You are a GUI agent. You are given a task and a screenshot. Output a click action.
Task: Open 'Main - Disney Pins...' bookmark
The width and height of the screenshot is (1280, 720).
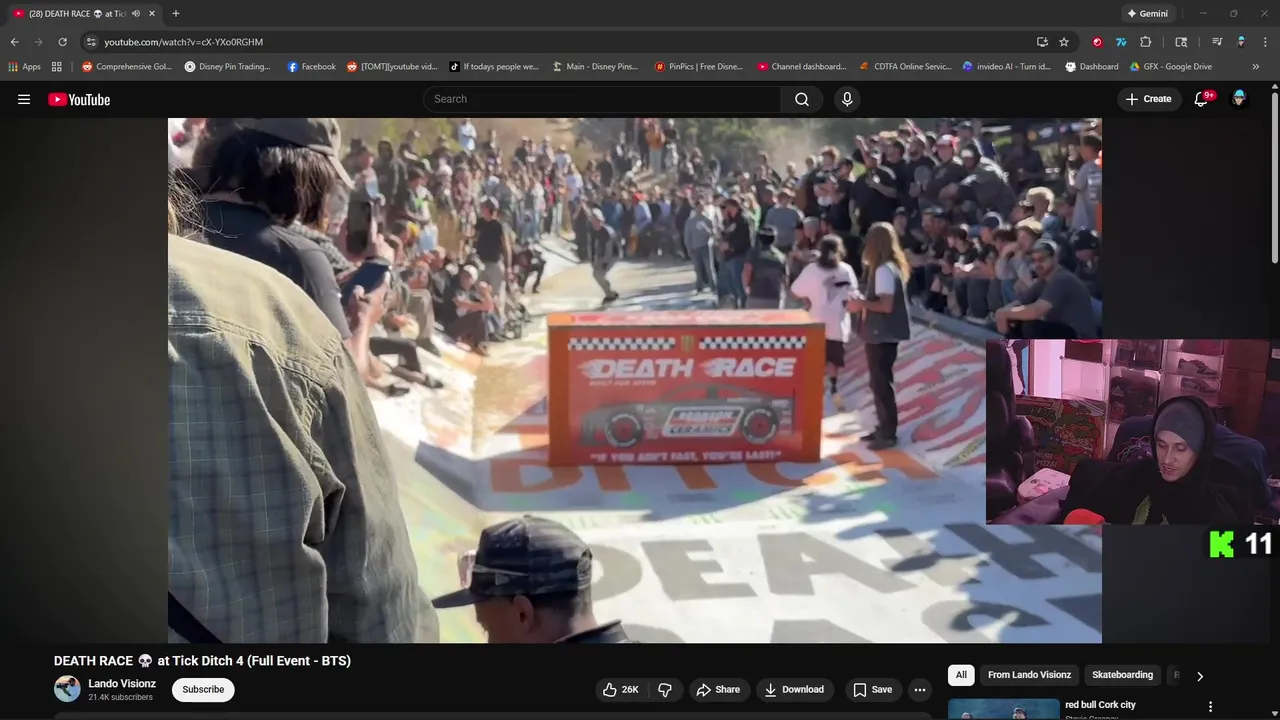tap(595, 67)
